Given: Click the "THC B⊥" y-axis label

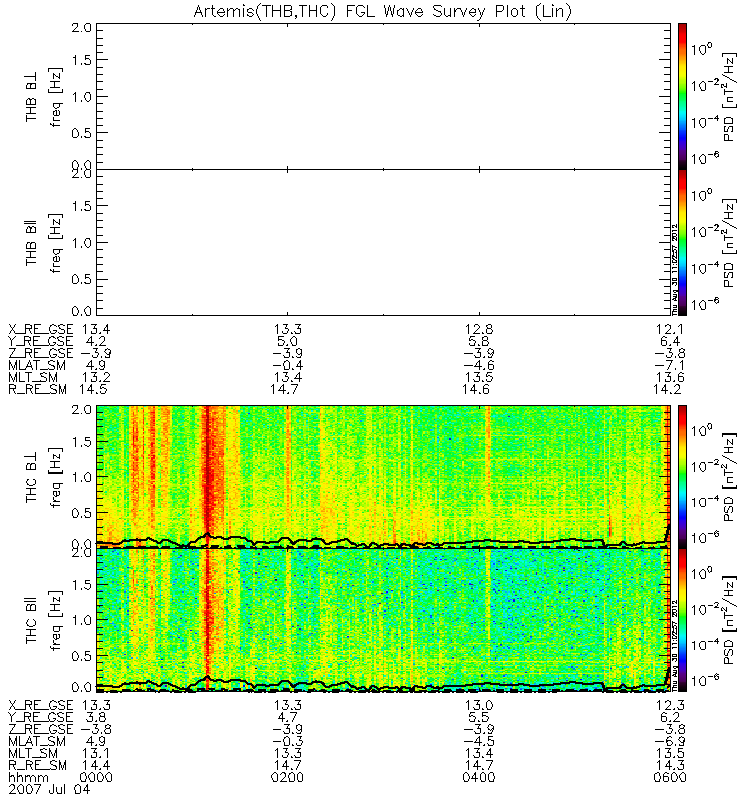Looking at the screenshot, I should (31, 477).
